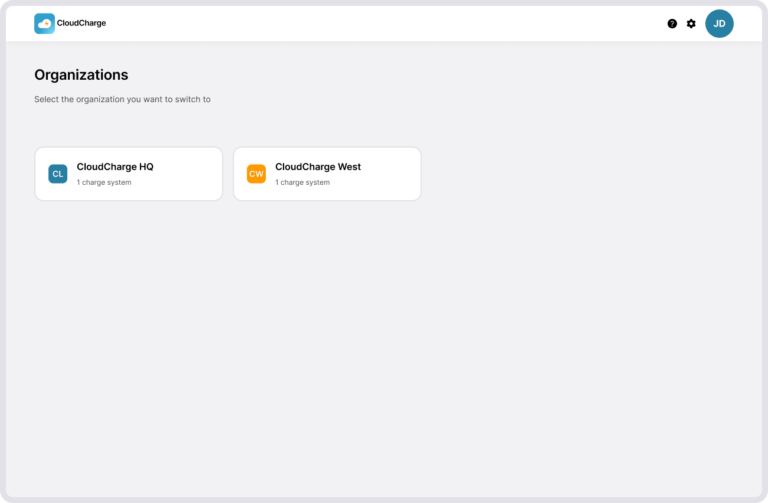
Task: Open help via the question mark icon
Action: (672, 24)
